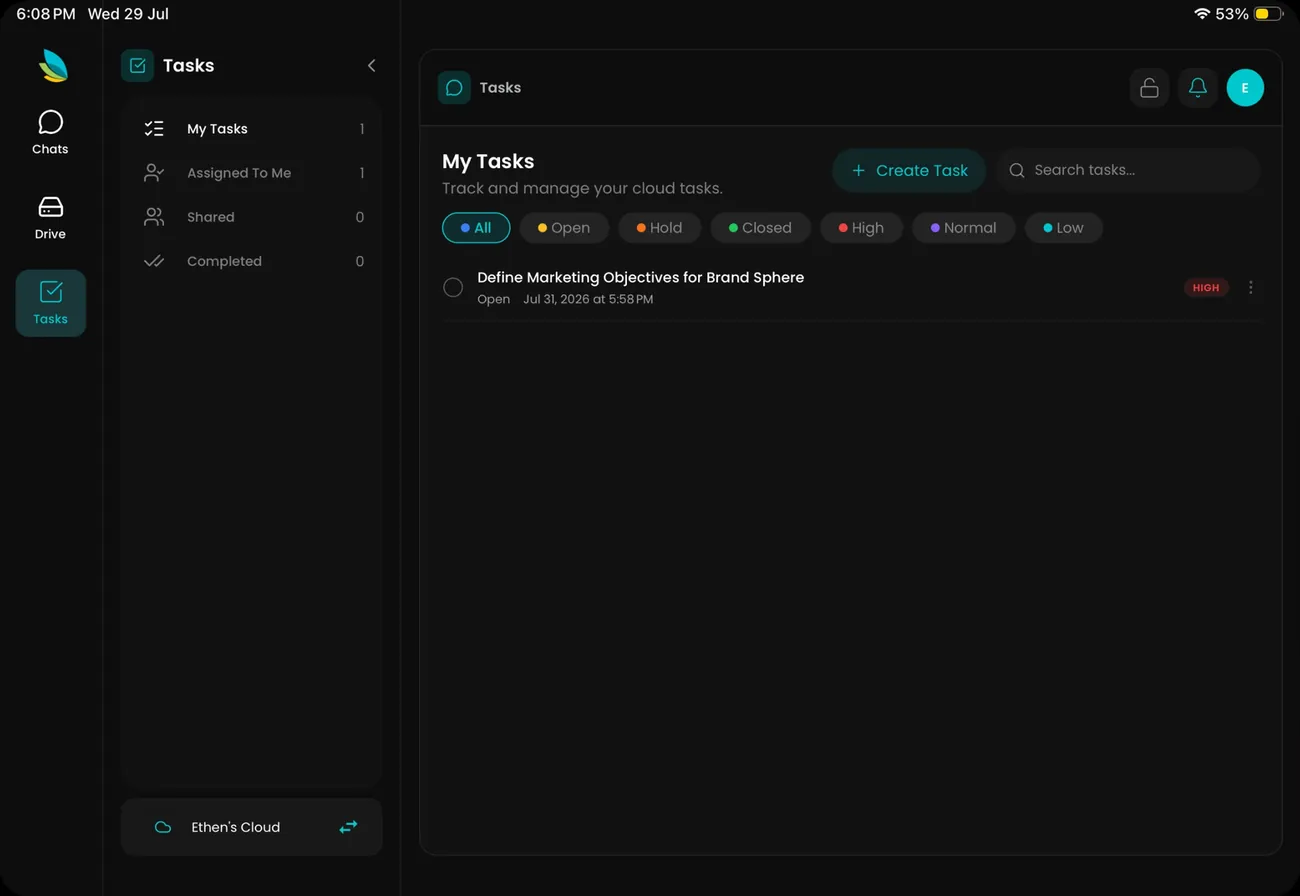This screenshot has height=896, width=1300.
Task: Collapse the Tasks side panel with the chevron
Action: [x=371, y=65]
